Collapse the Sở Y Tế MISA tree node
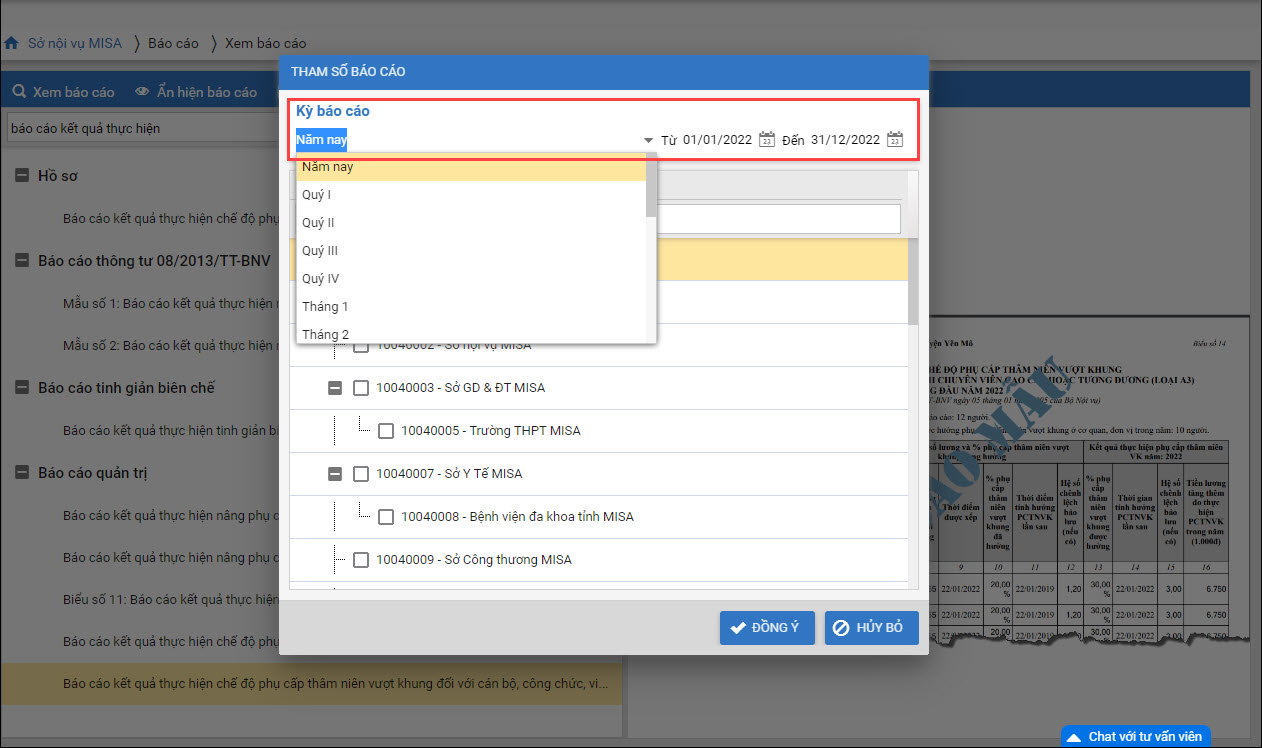 click(x=336, y=474)
